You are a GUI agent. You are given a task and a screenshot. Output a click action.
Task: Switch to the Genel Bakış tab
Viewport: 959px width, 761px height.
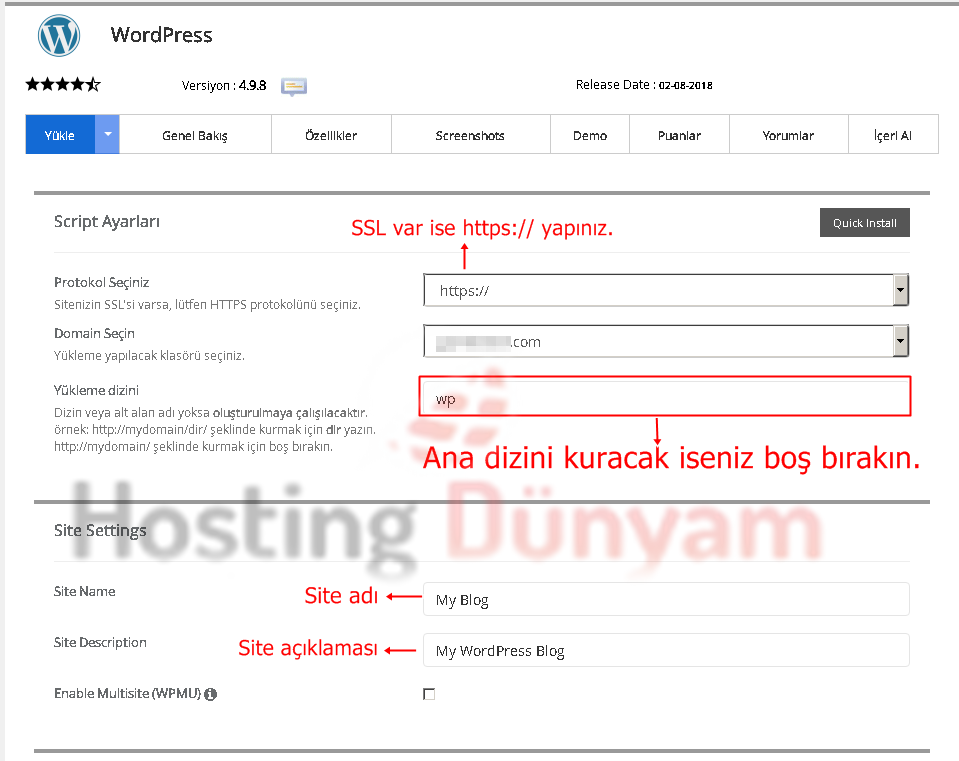(x=195, y=135)
